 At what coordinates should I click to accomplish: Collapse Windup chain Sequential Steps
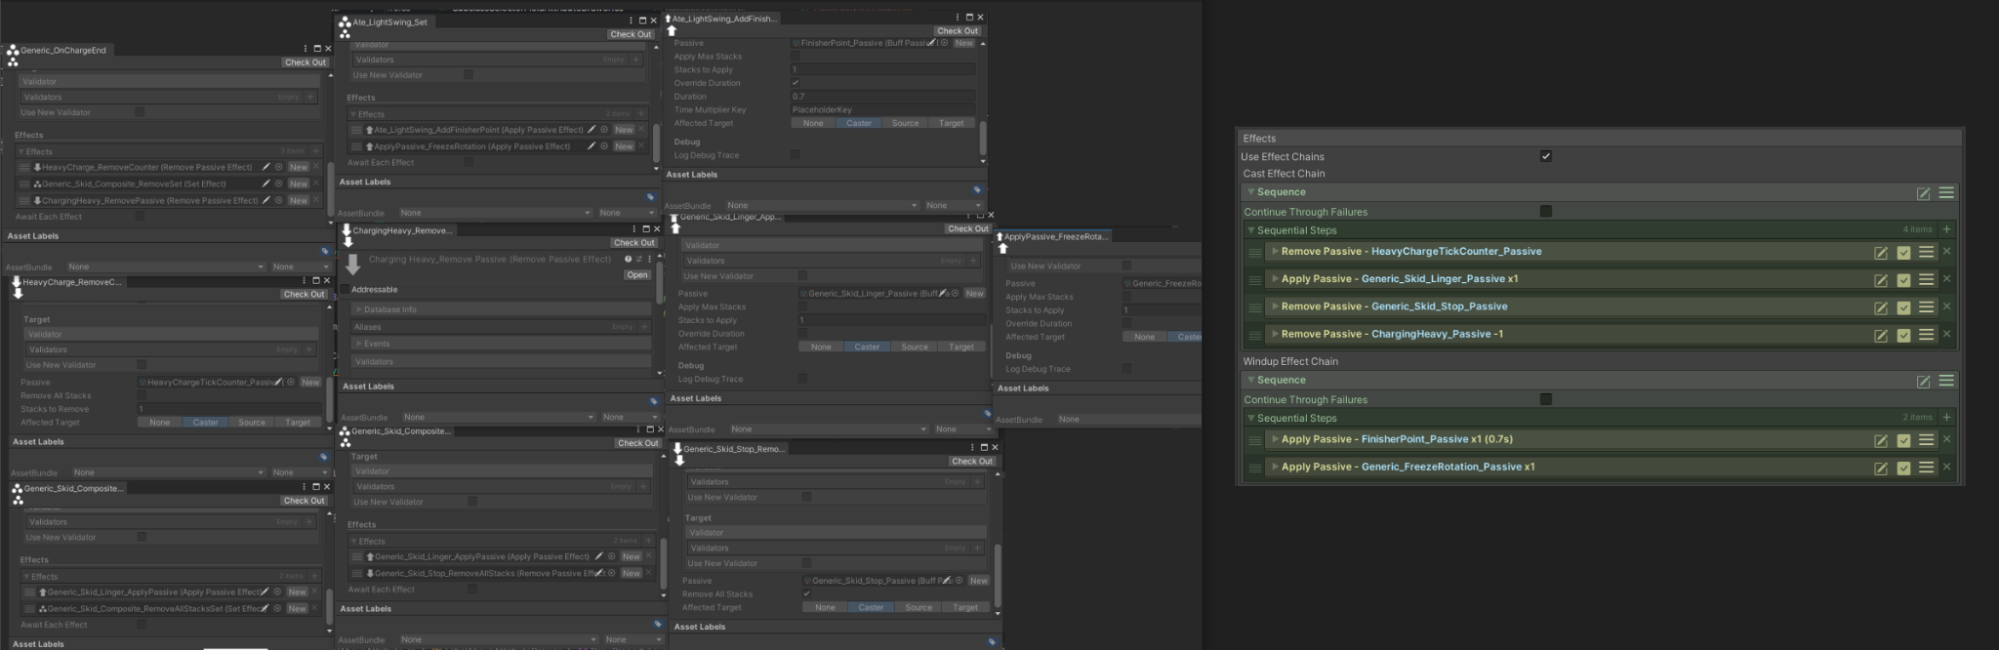click(1250, 419)
